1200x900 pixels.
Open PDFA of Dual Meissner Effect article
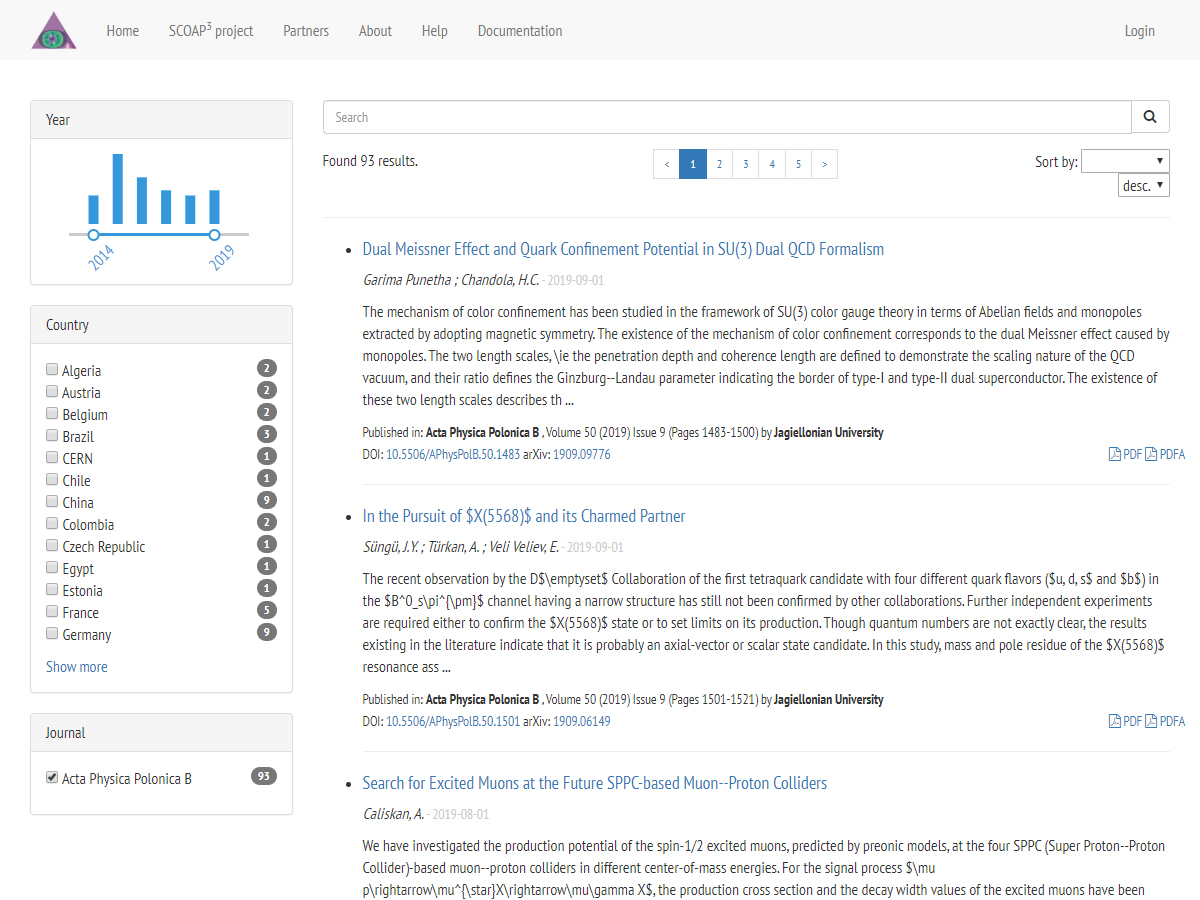pyautogui.click(x=1165, y=454)
